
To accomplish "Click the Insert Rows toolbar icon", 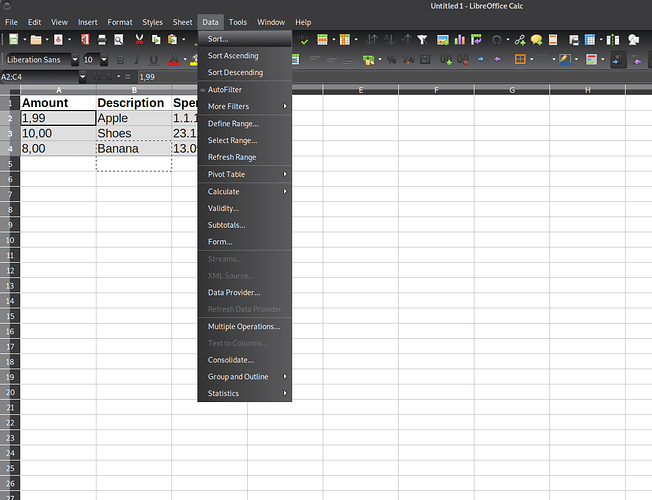I will pyautogui.click(x=322, y=40).
